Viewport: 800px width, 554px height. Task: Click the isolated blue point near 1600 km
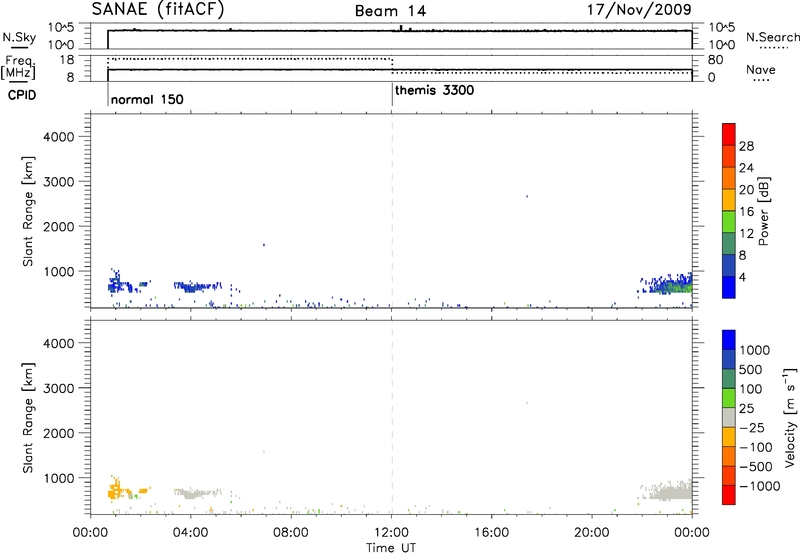[x=264, y=245]
